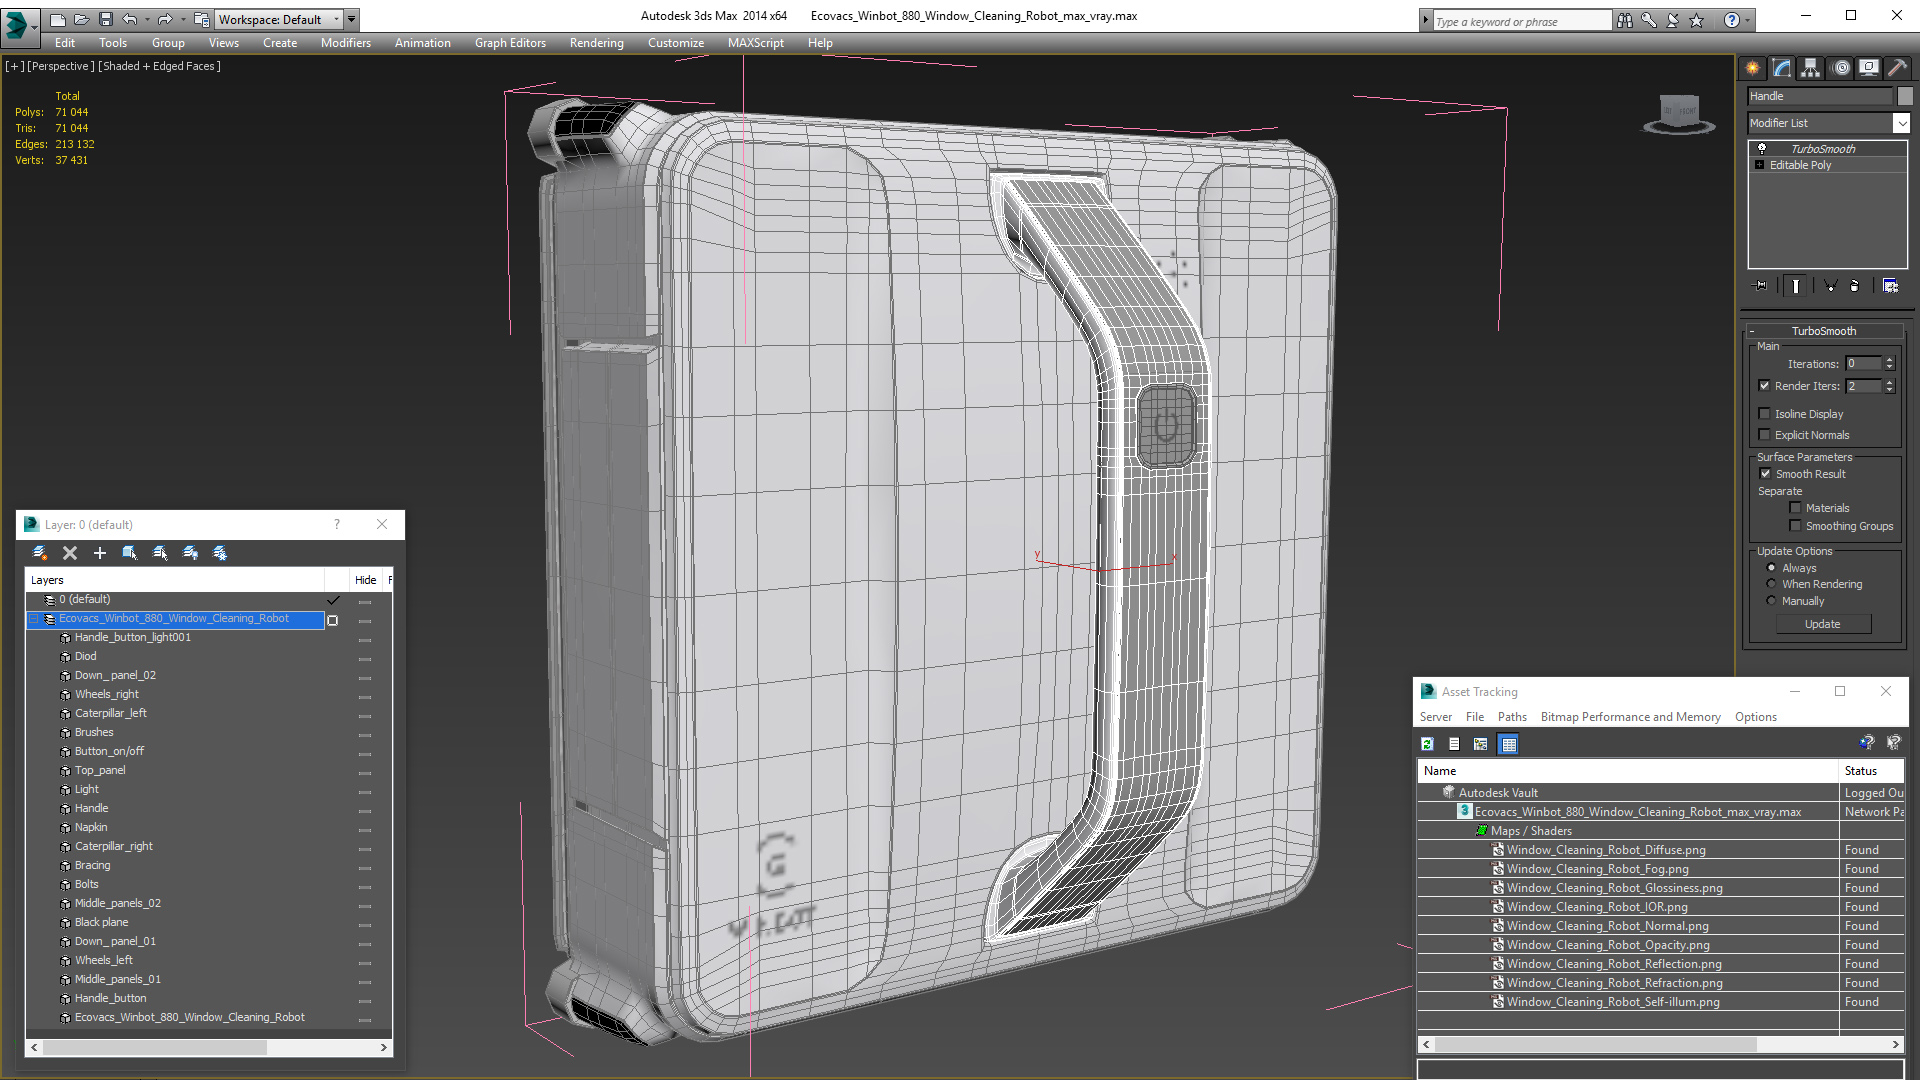Open Bitmap Performance and Memory menu
This screenshot has width=1920, height=1080.
pos(1630,717)
